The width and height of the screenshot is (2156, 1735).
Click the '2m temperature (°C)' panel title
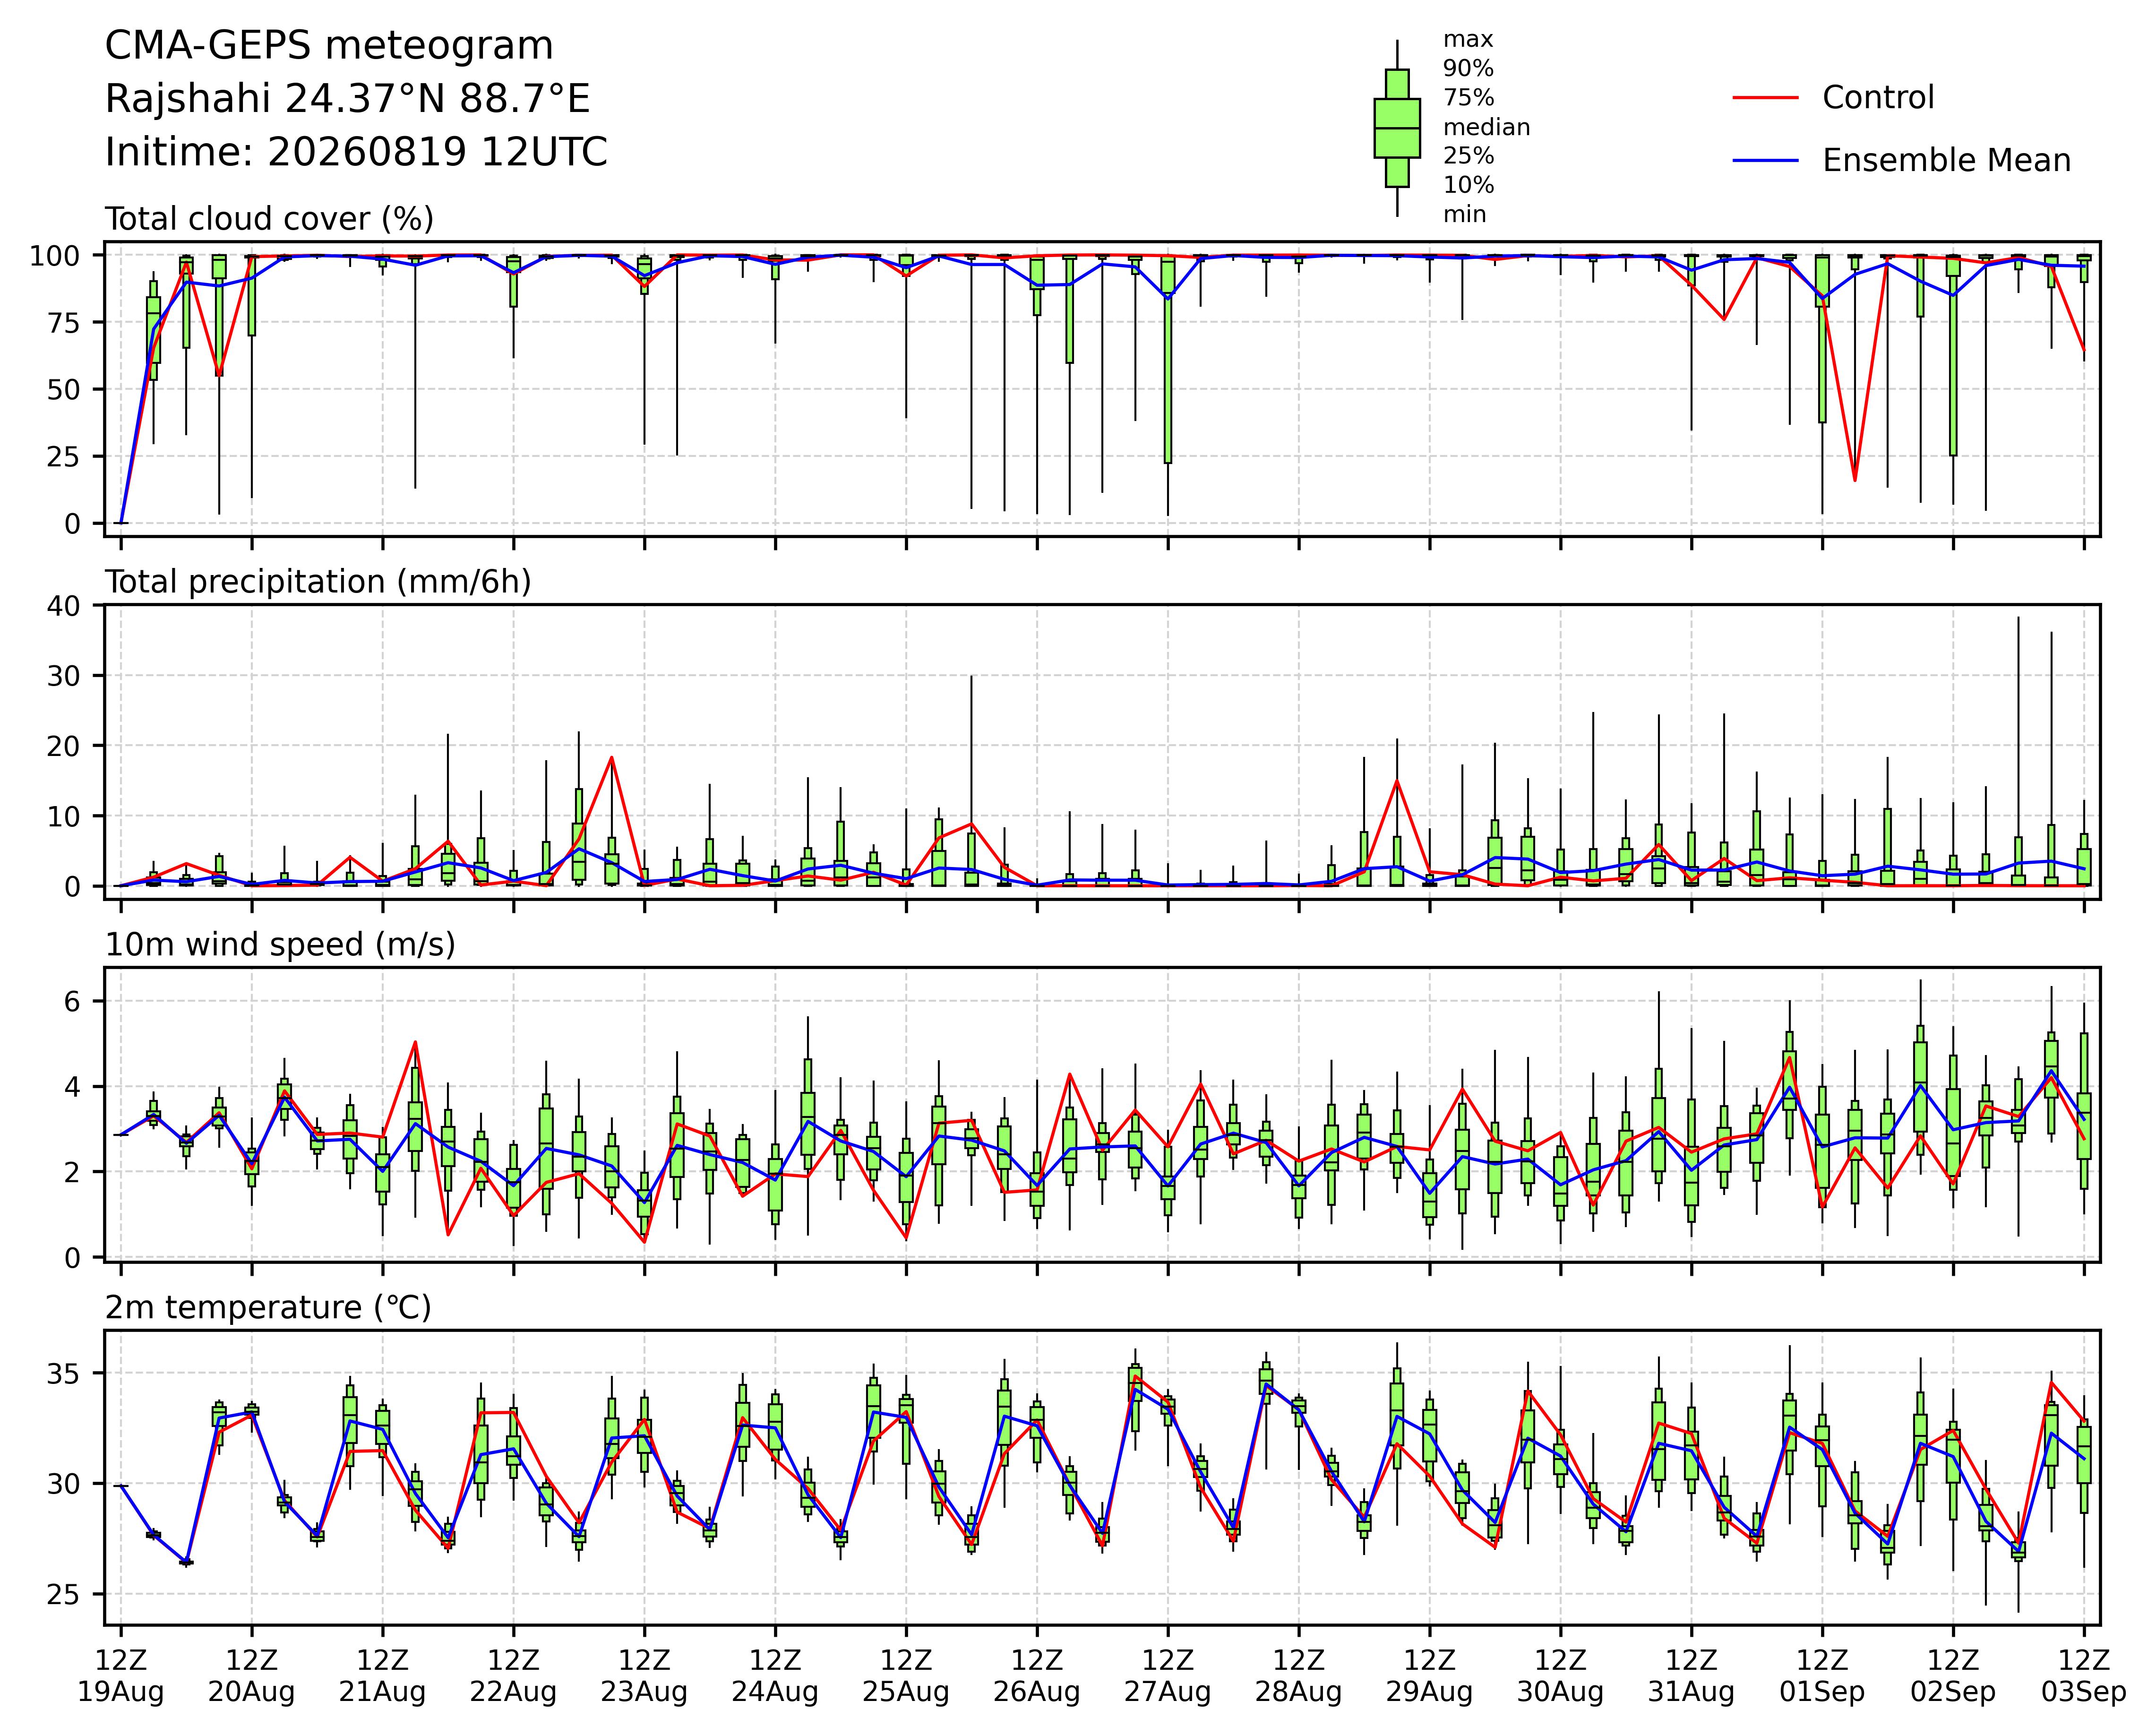(x=268, y=1308)
